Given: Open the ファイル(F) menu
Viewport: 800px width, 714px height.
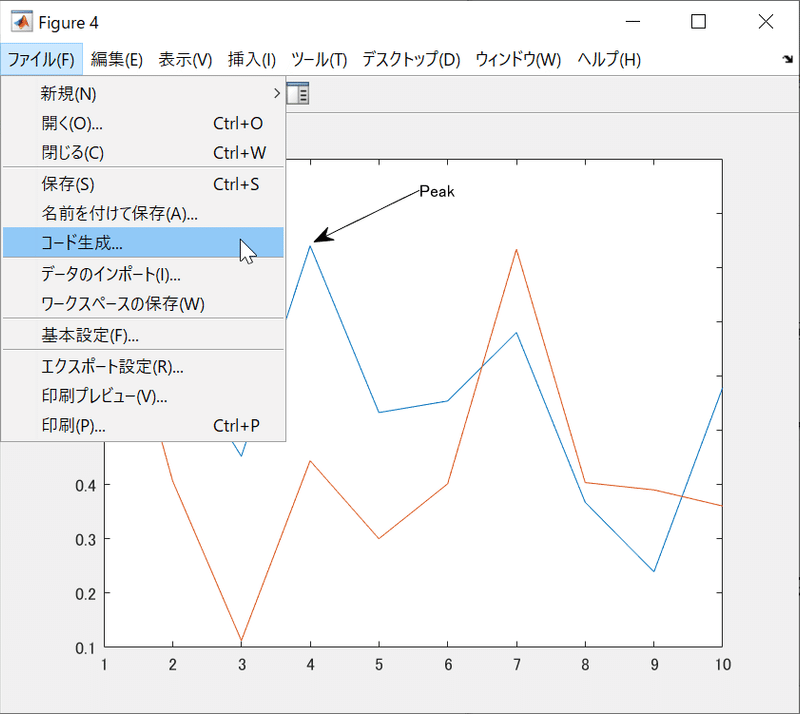Looking at the screenshot, I should pyautogui.click(x=41, y=60).
